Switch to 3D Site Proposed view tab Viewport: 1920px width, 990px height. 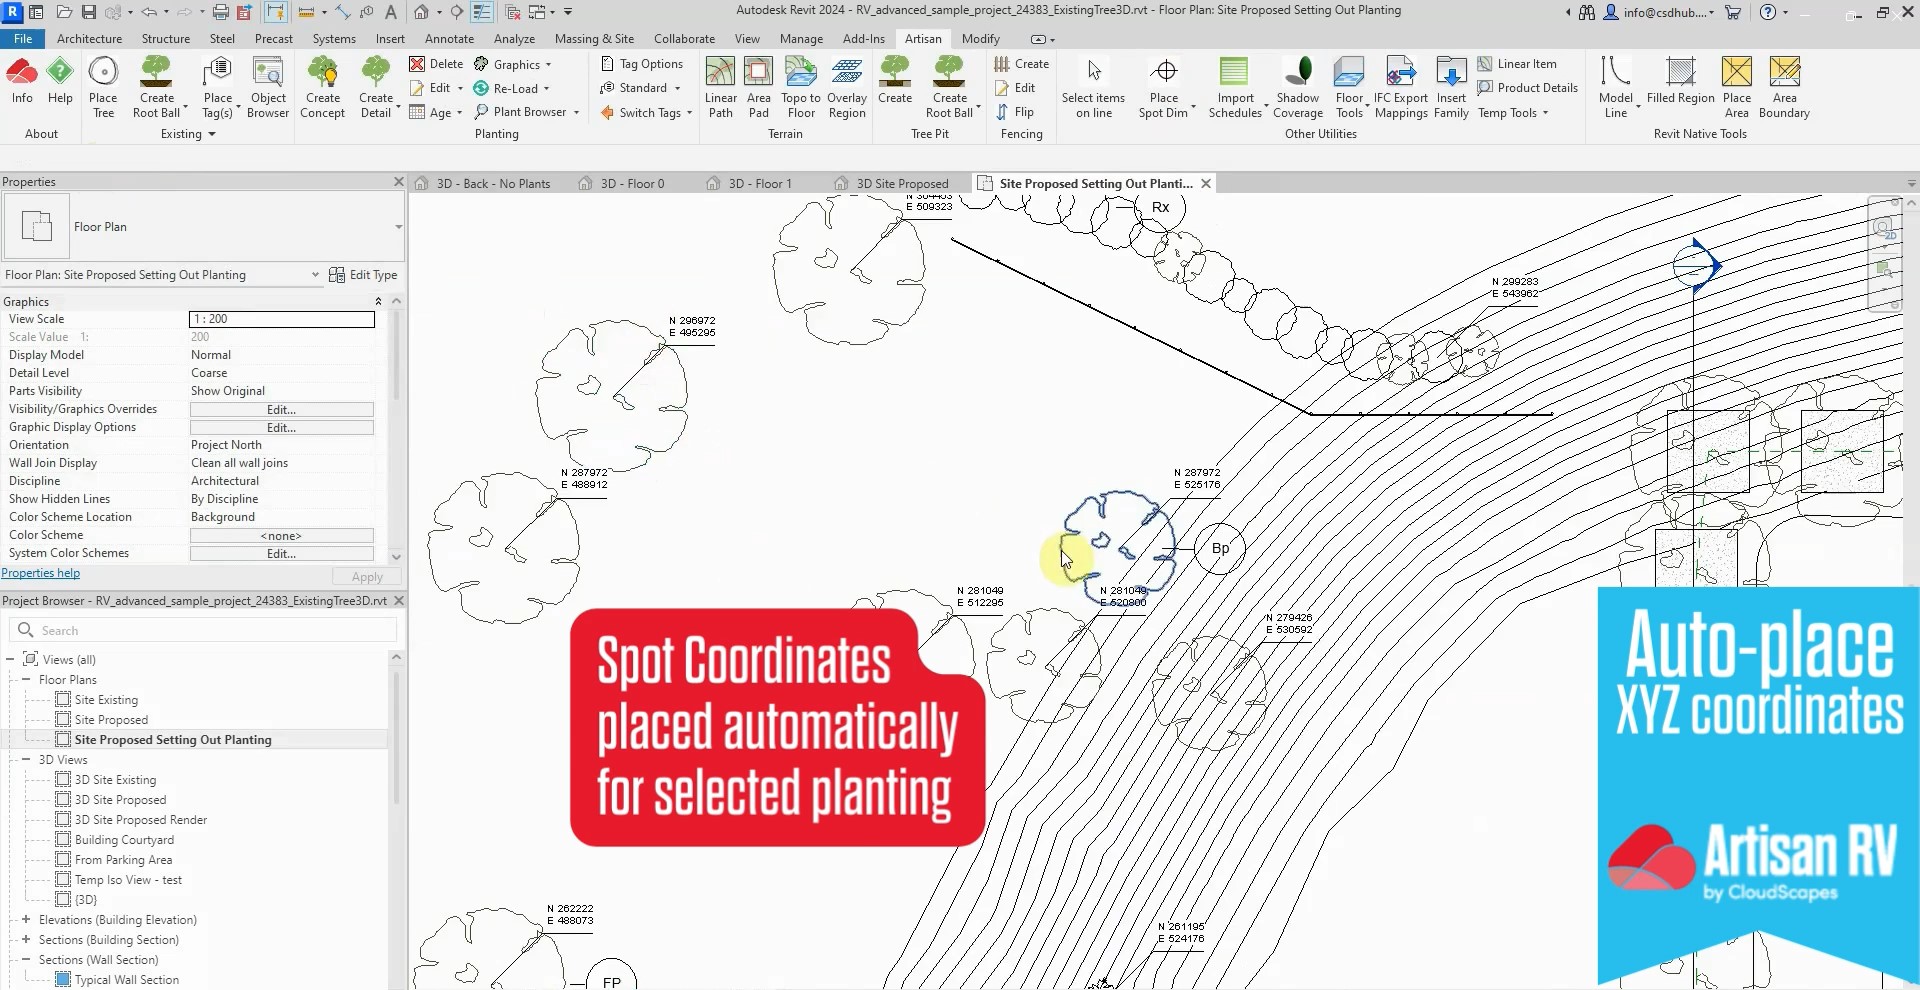[x=901, y=184]
